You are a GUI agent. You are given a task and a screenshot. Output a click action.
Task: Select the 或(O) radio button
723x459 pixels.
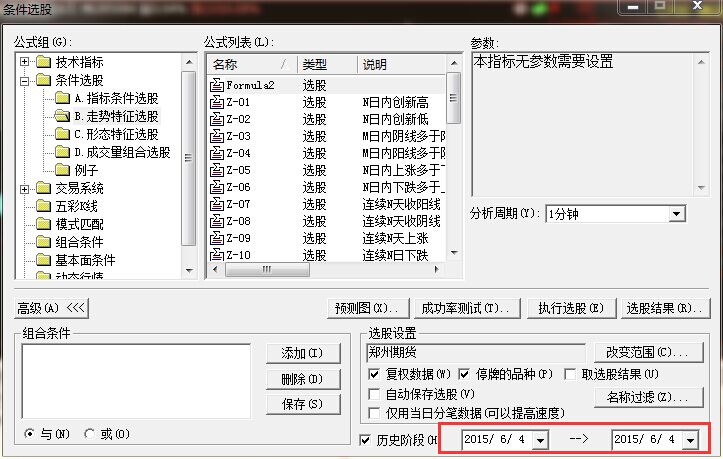pyautogui.click(x=91, y=434)
